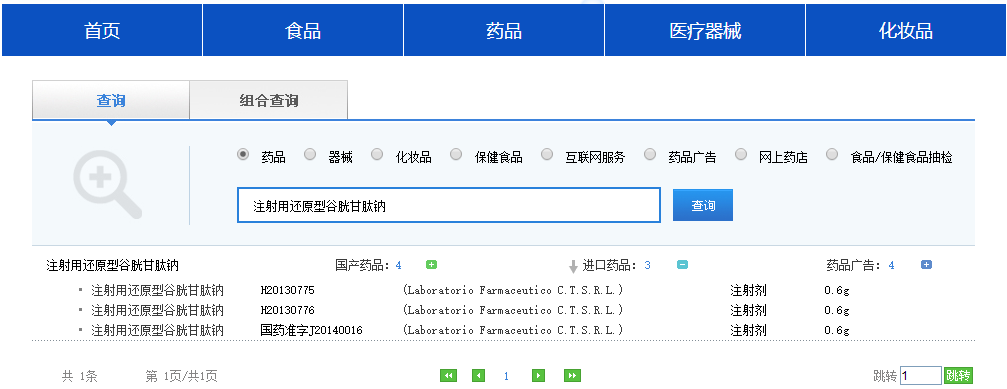Focus the drug name search field
The width and height of the screenshot is (1007, 389).
tap(449, 205)
